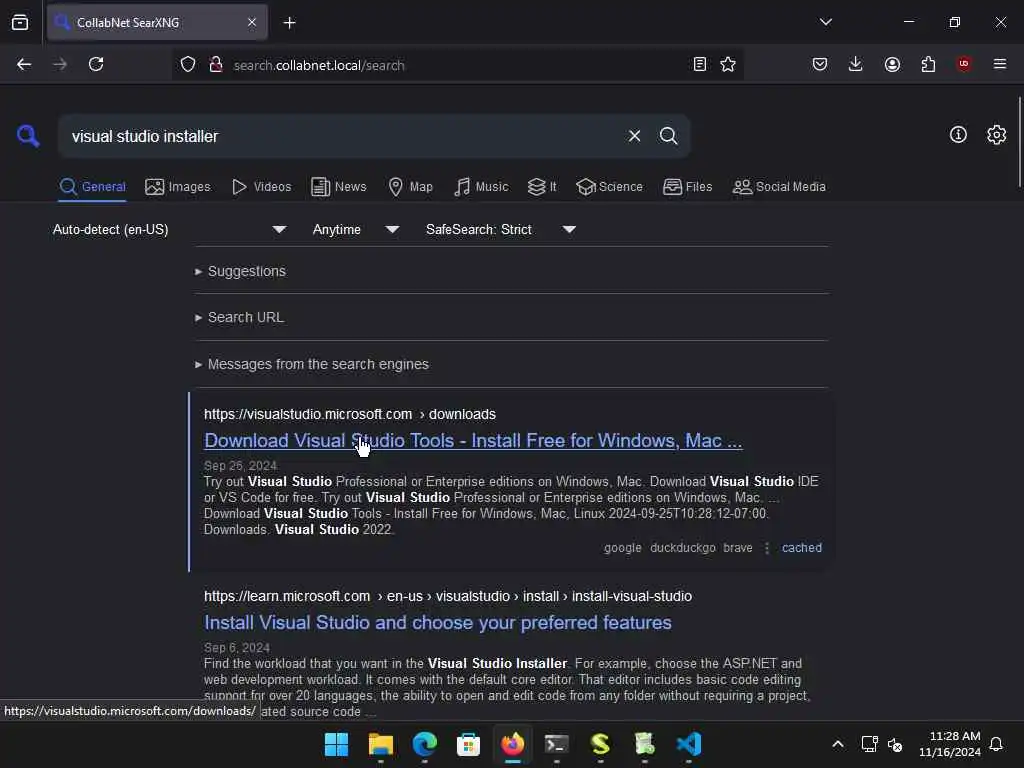The image size is (1024, 768).
Task: Close the CollabNet SearXNG tab
Action: tap(252, 22)
